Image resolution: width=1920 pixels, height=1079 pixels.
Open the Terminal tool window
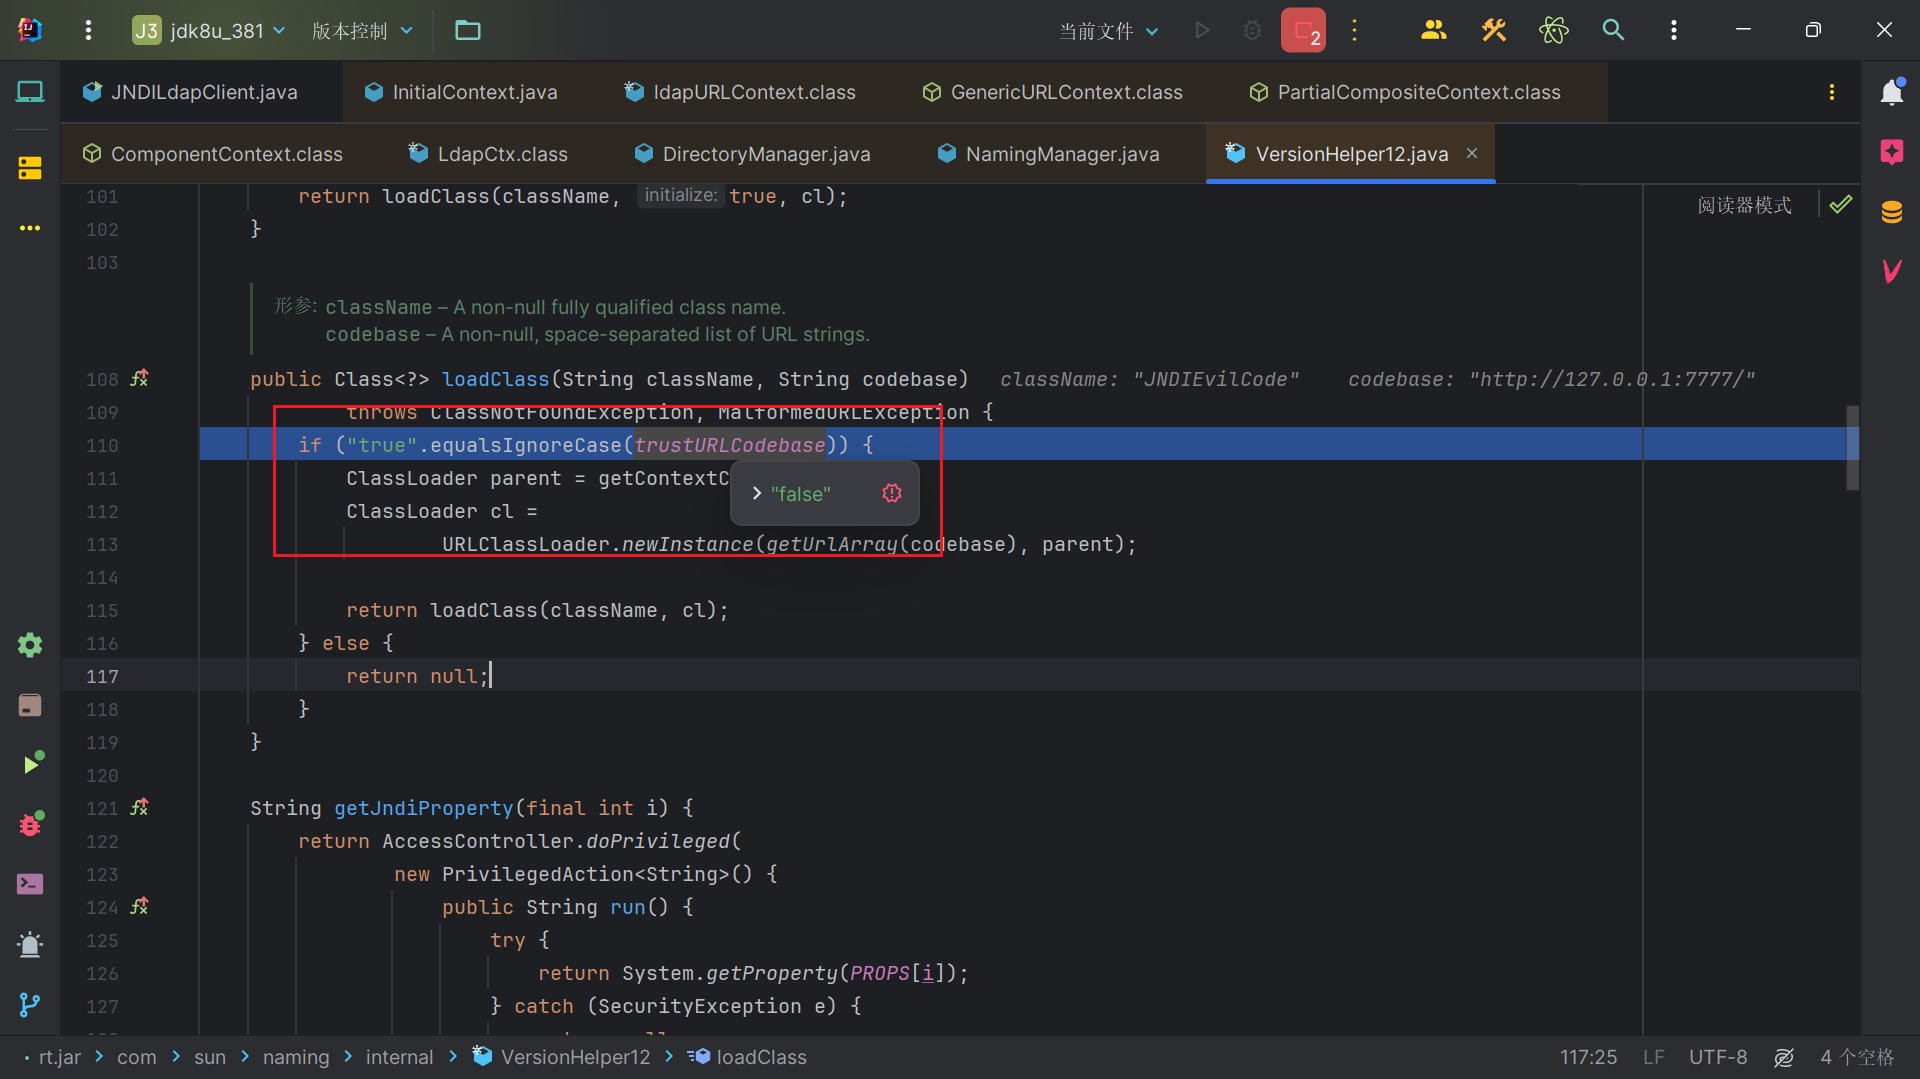click(30, 884)
